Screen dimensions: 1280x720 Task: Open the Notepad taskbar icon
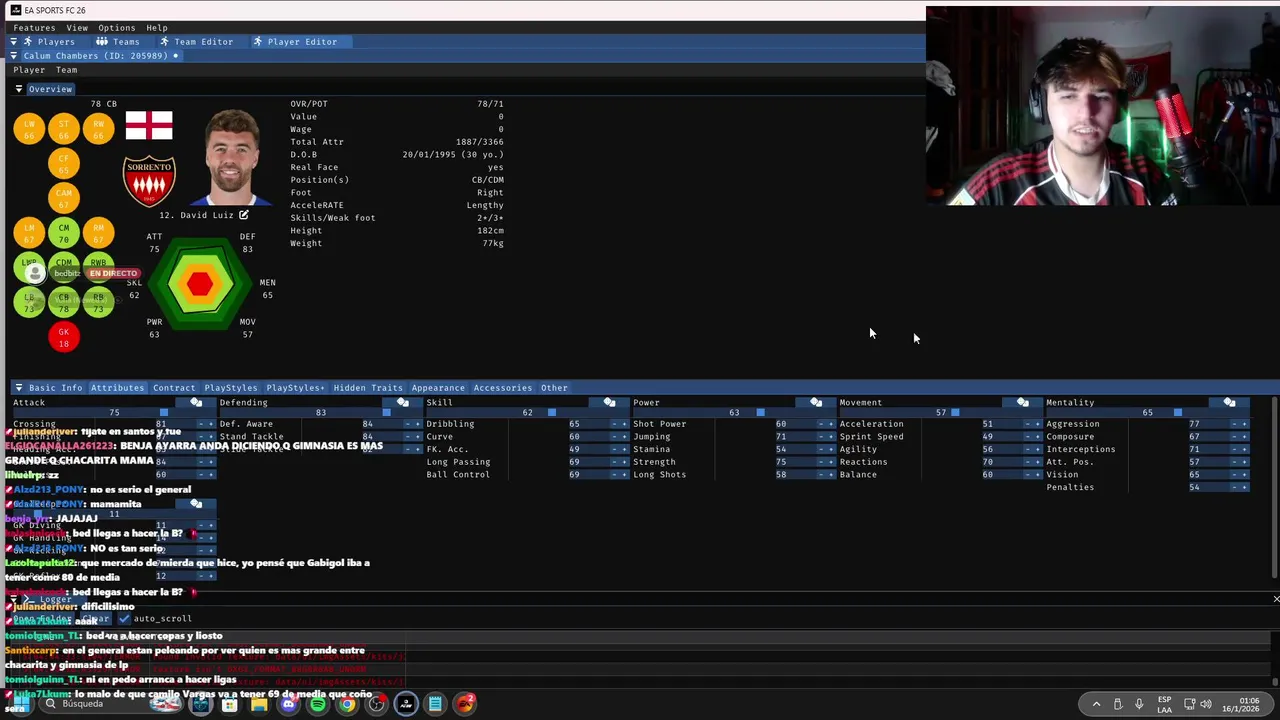click(435, 704)
